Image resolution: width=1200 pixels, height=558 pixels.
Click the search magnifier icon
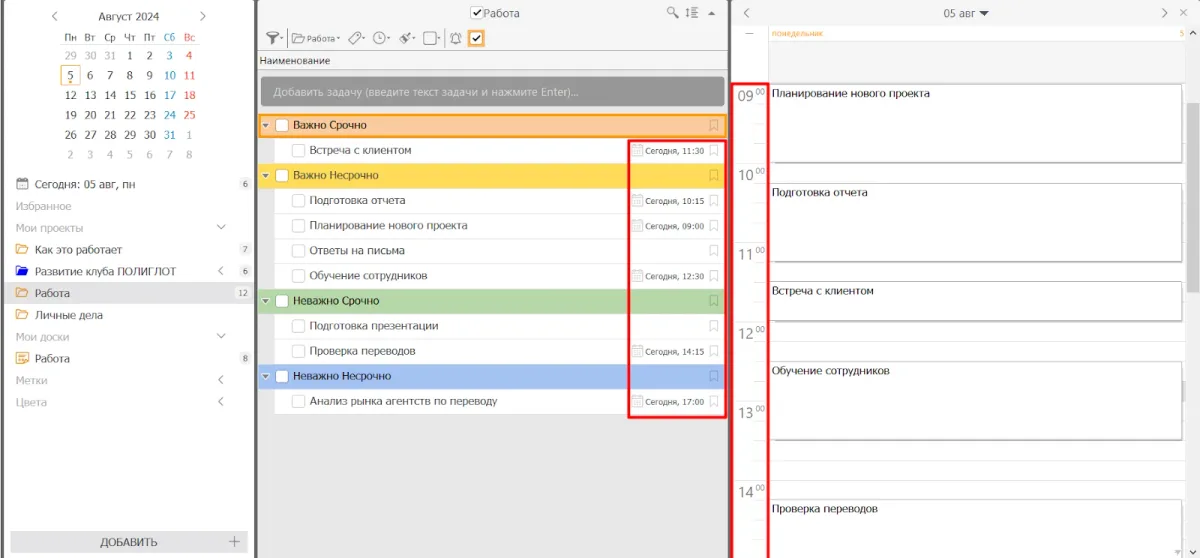(x=673, y=14)
